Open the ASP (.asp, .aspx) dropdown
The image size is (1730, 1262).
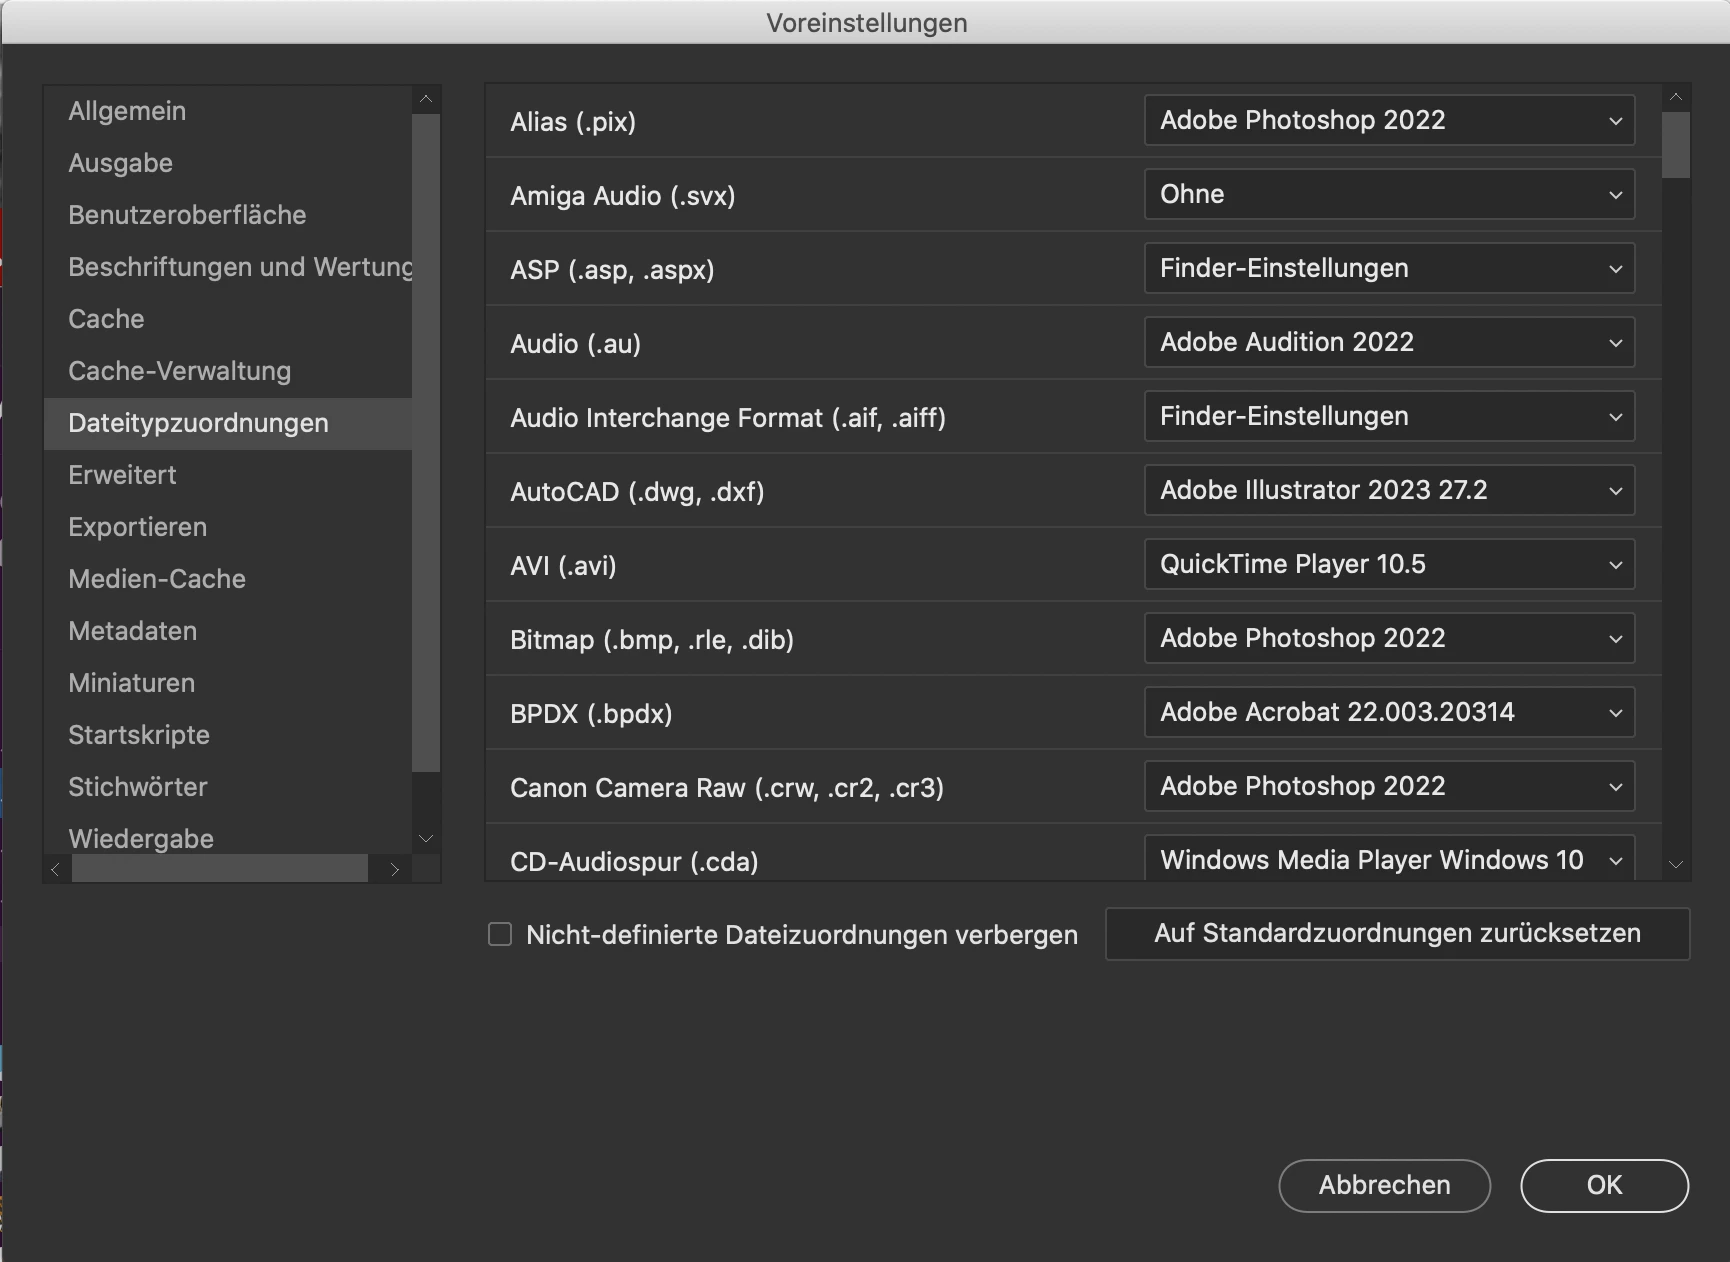coord(1389,268)
